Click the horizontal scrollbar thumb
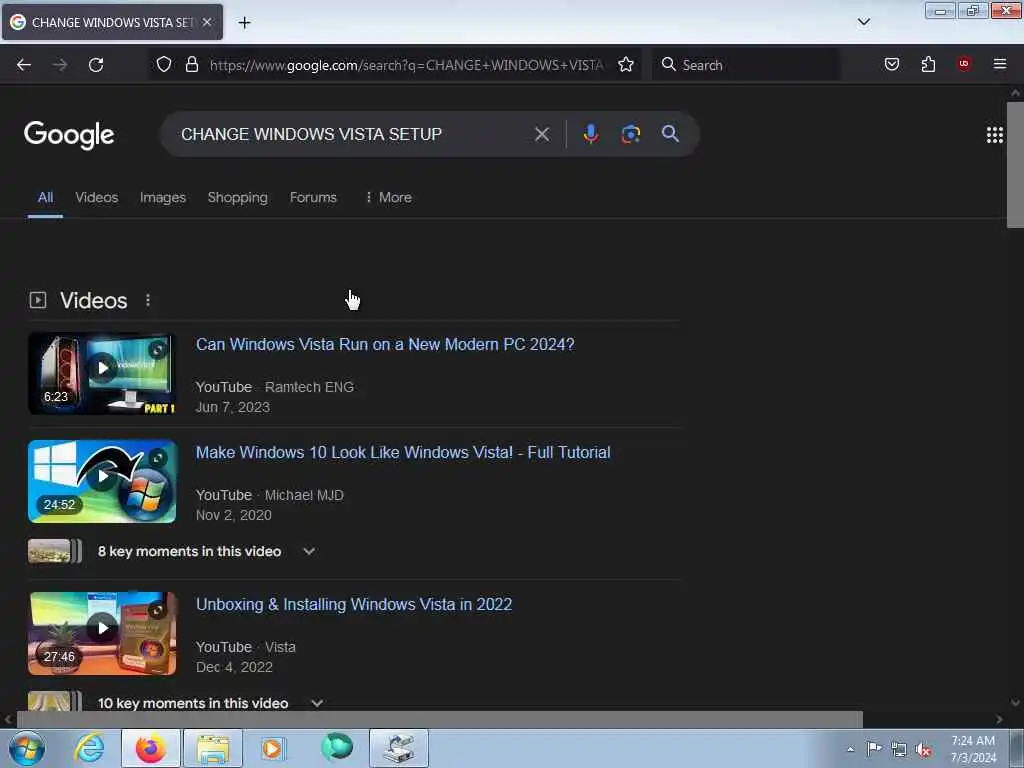 pos(440,719)
